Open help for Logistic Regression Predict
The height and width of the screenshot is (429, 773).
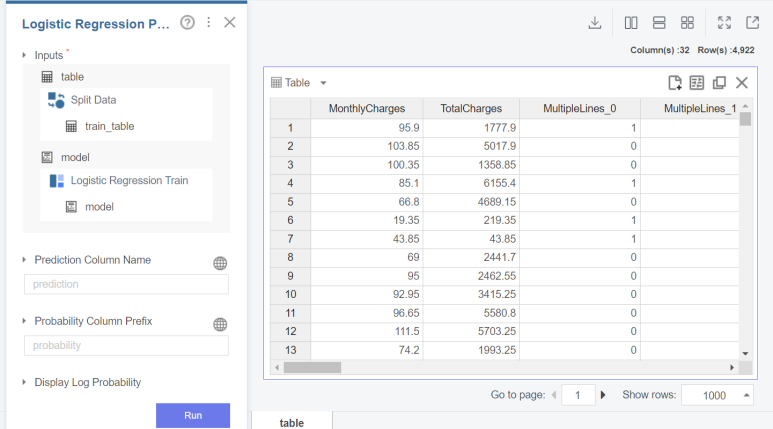[187, 23]
